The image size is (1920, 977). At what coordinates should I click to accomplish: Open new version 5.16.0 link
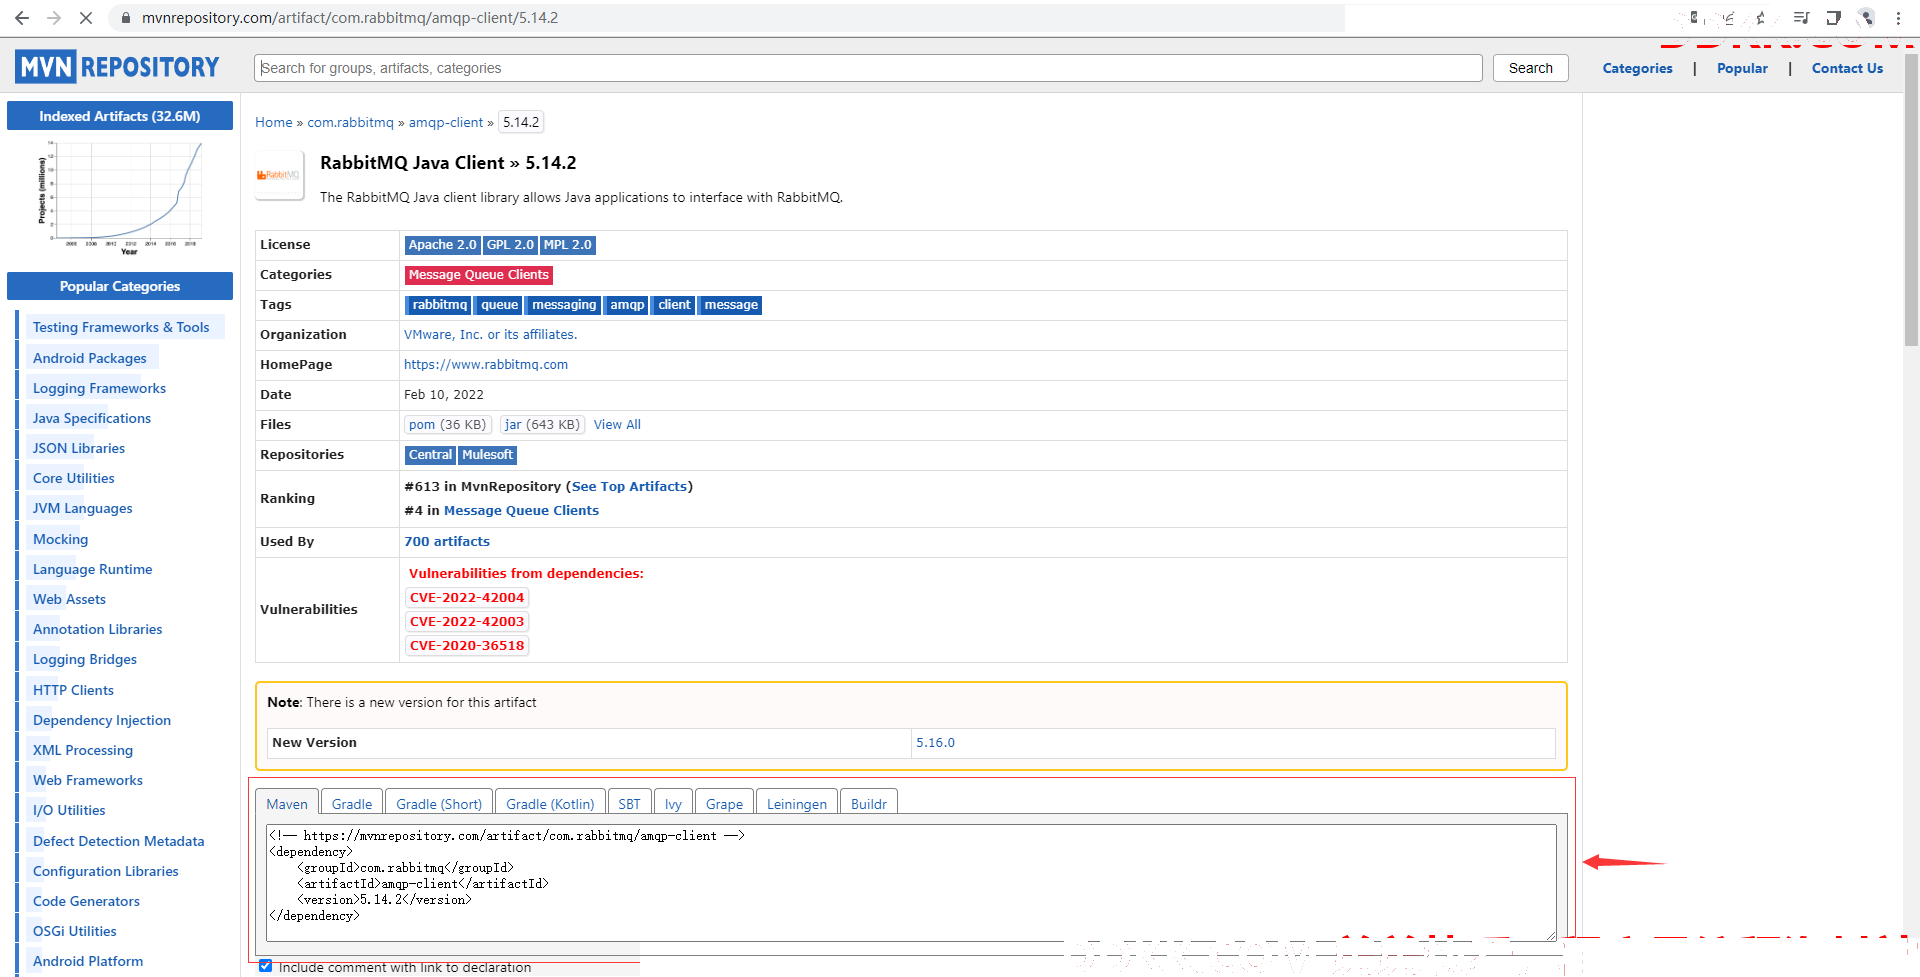tap(935, 743)
